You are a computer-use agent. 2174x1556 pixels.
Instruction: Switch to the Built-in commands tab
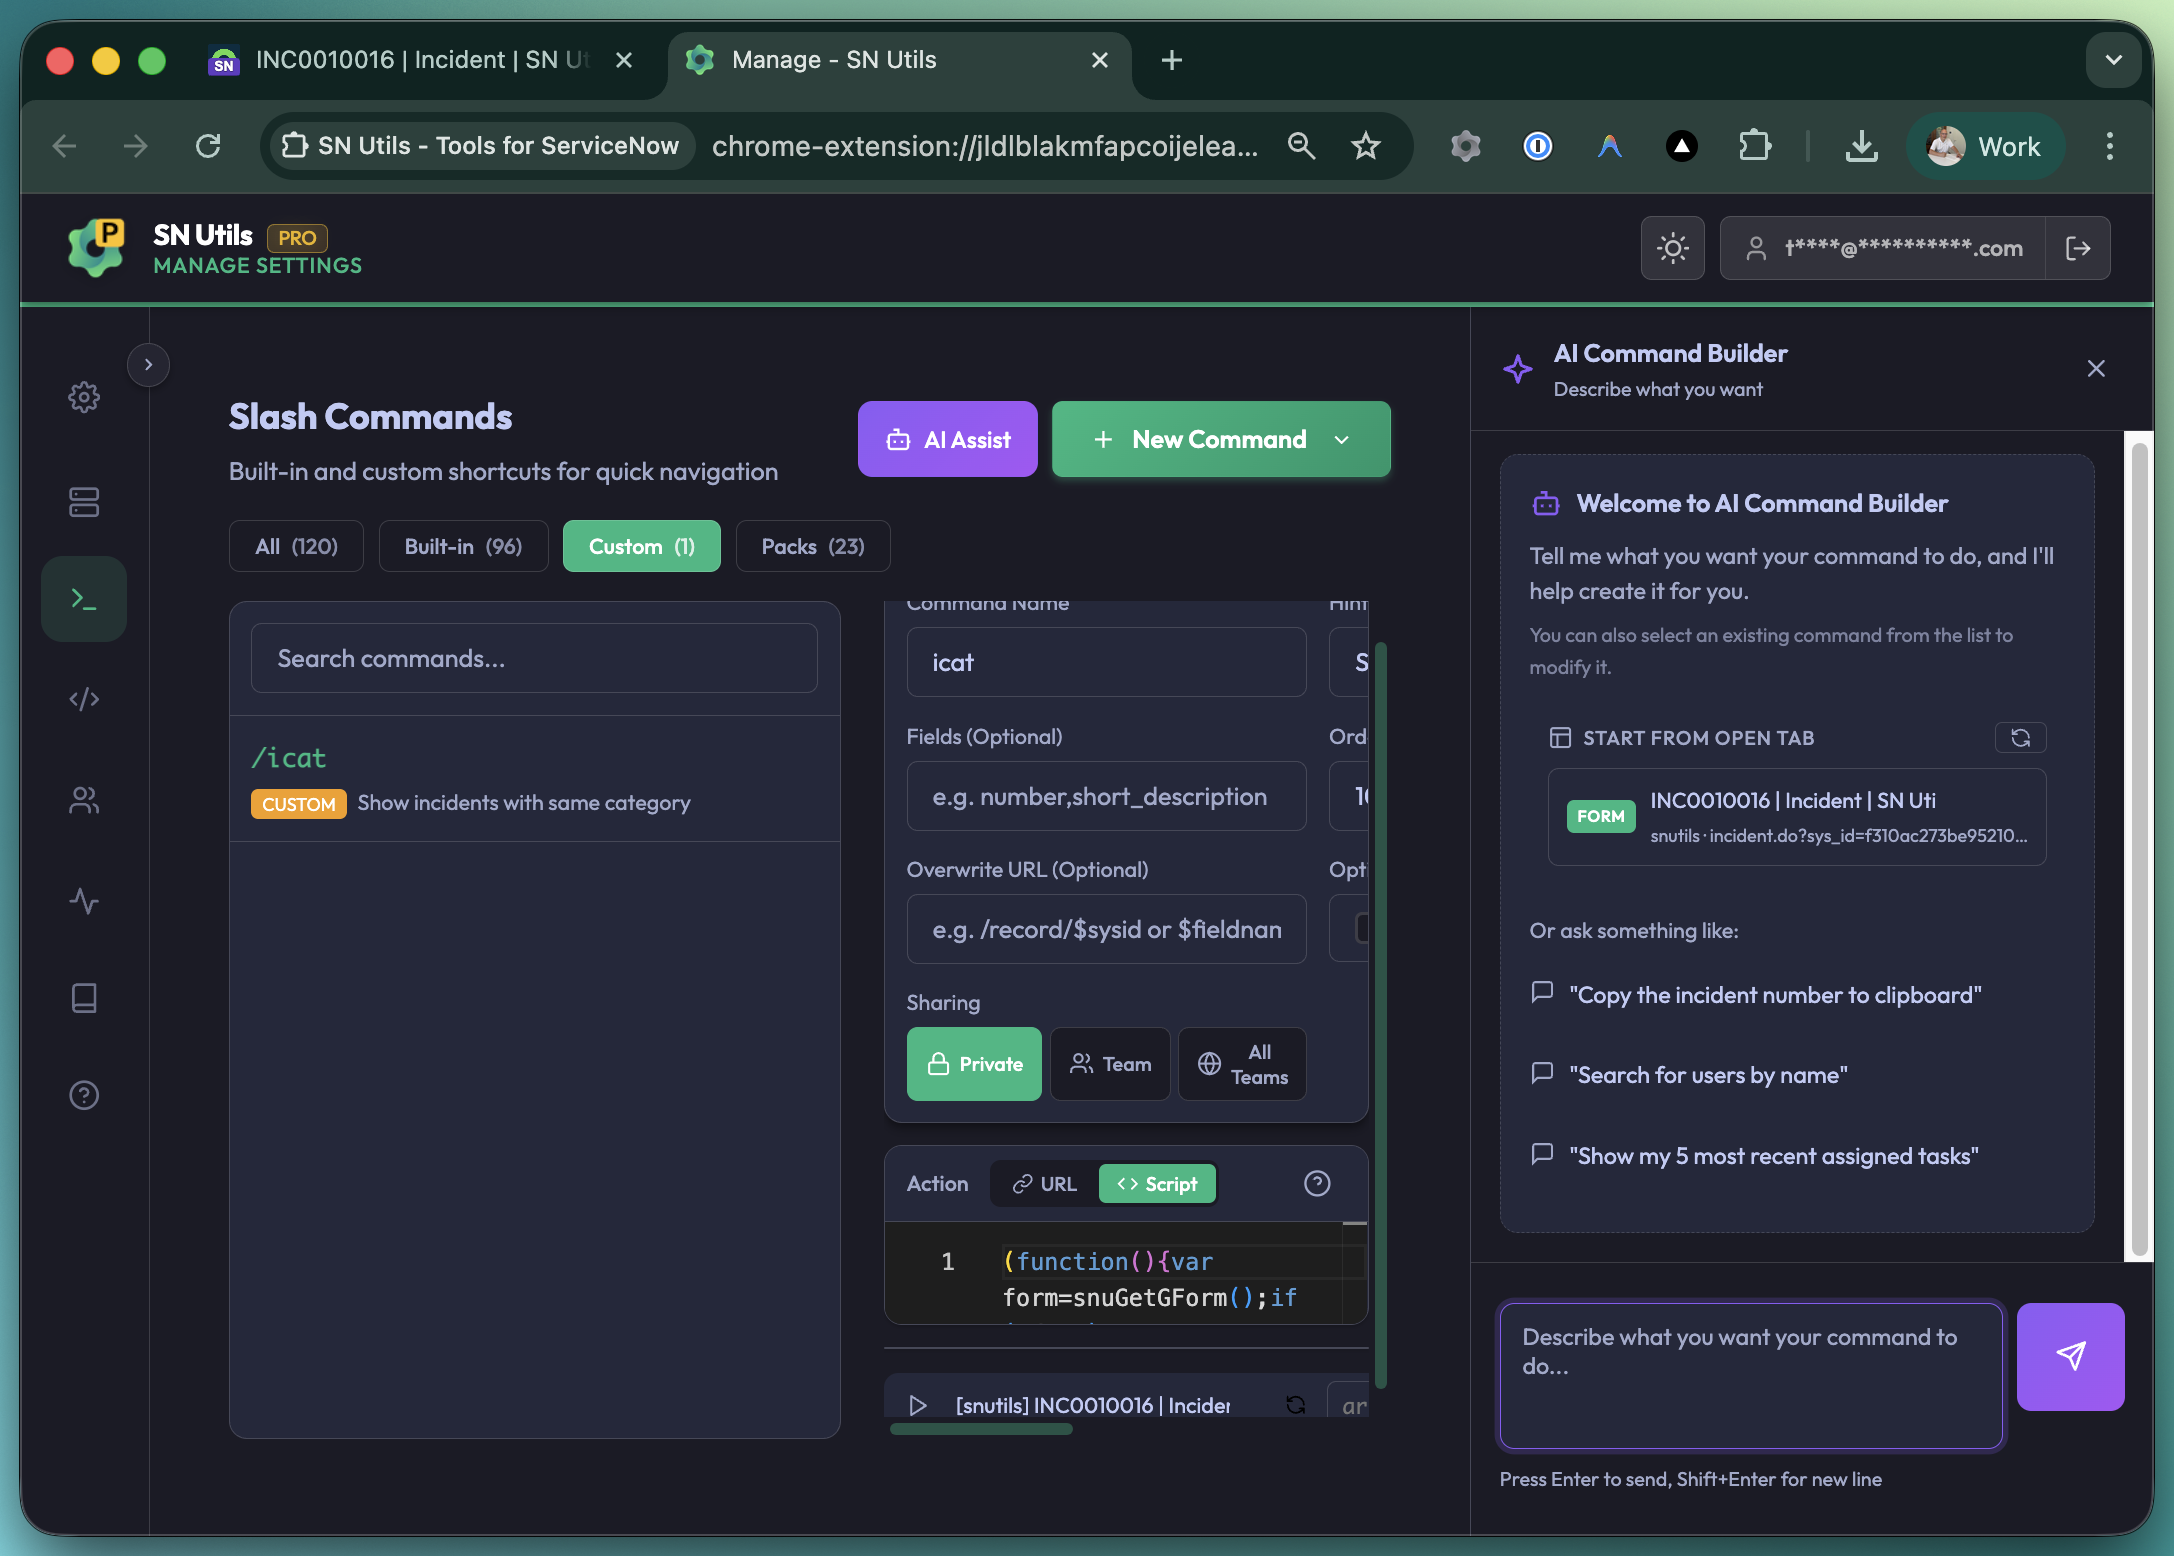coord(463,546)
